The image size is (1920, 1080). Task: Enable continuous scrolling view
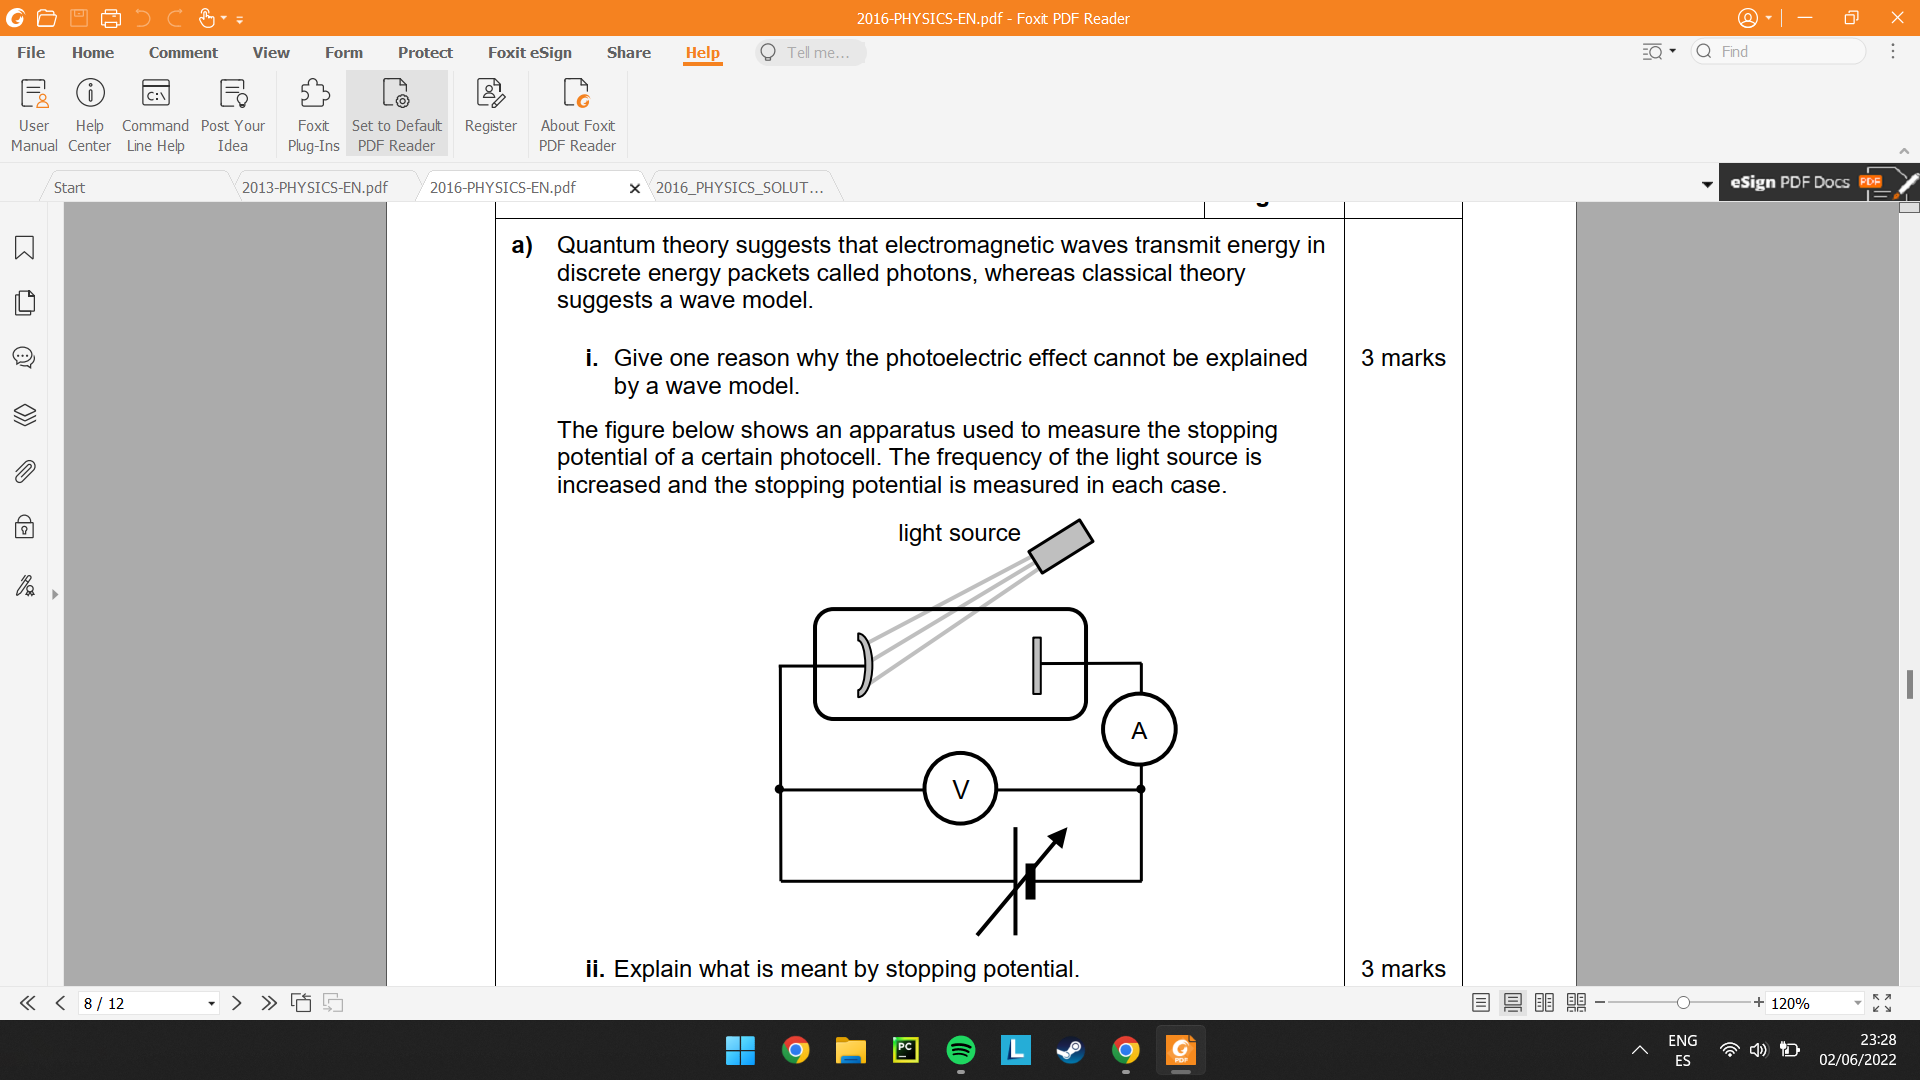pos(1513,1003)
